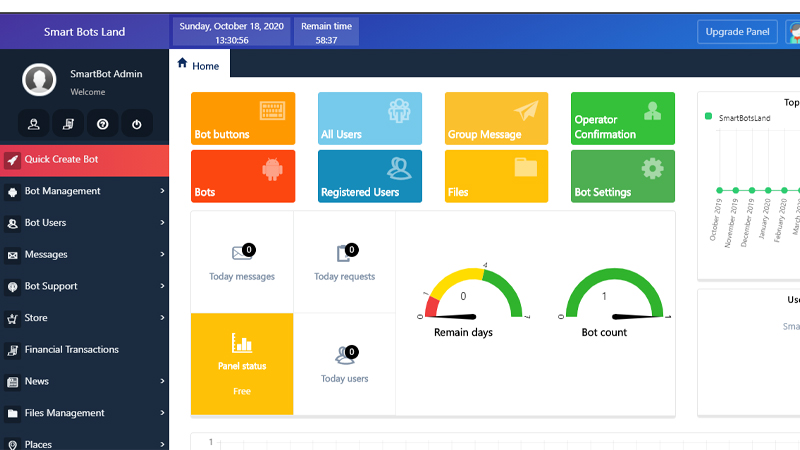Click the Upgrade Panel button
The width and height of the screenshot is (800, 450).
click(x=737, y=32)
